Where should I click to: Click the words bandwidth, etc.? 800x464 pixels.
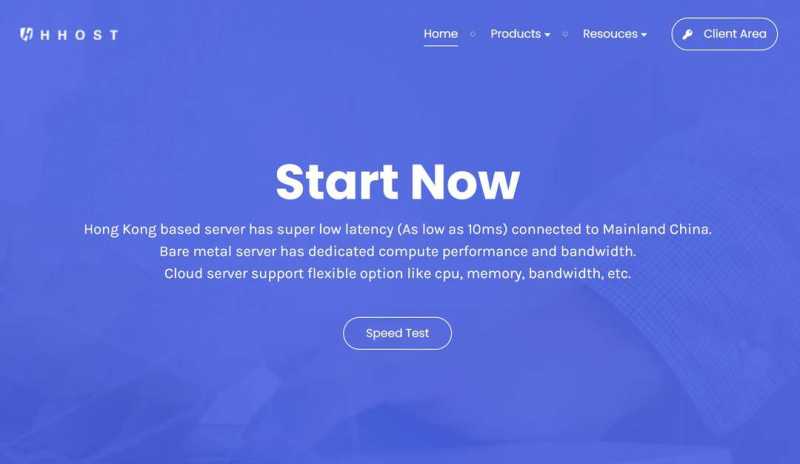click(580, 274)
